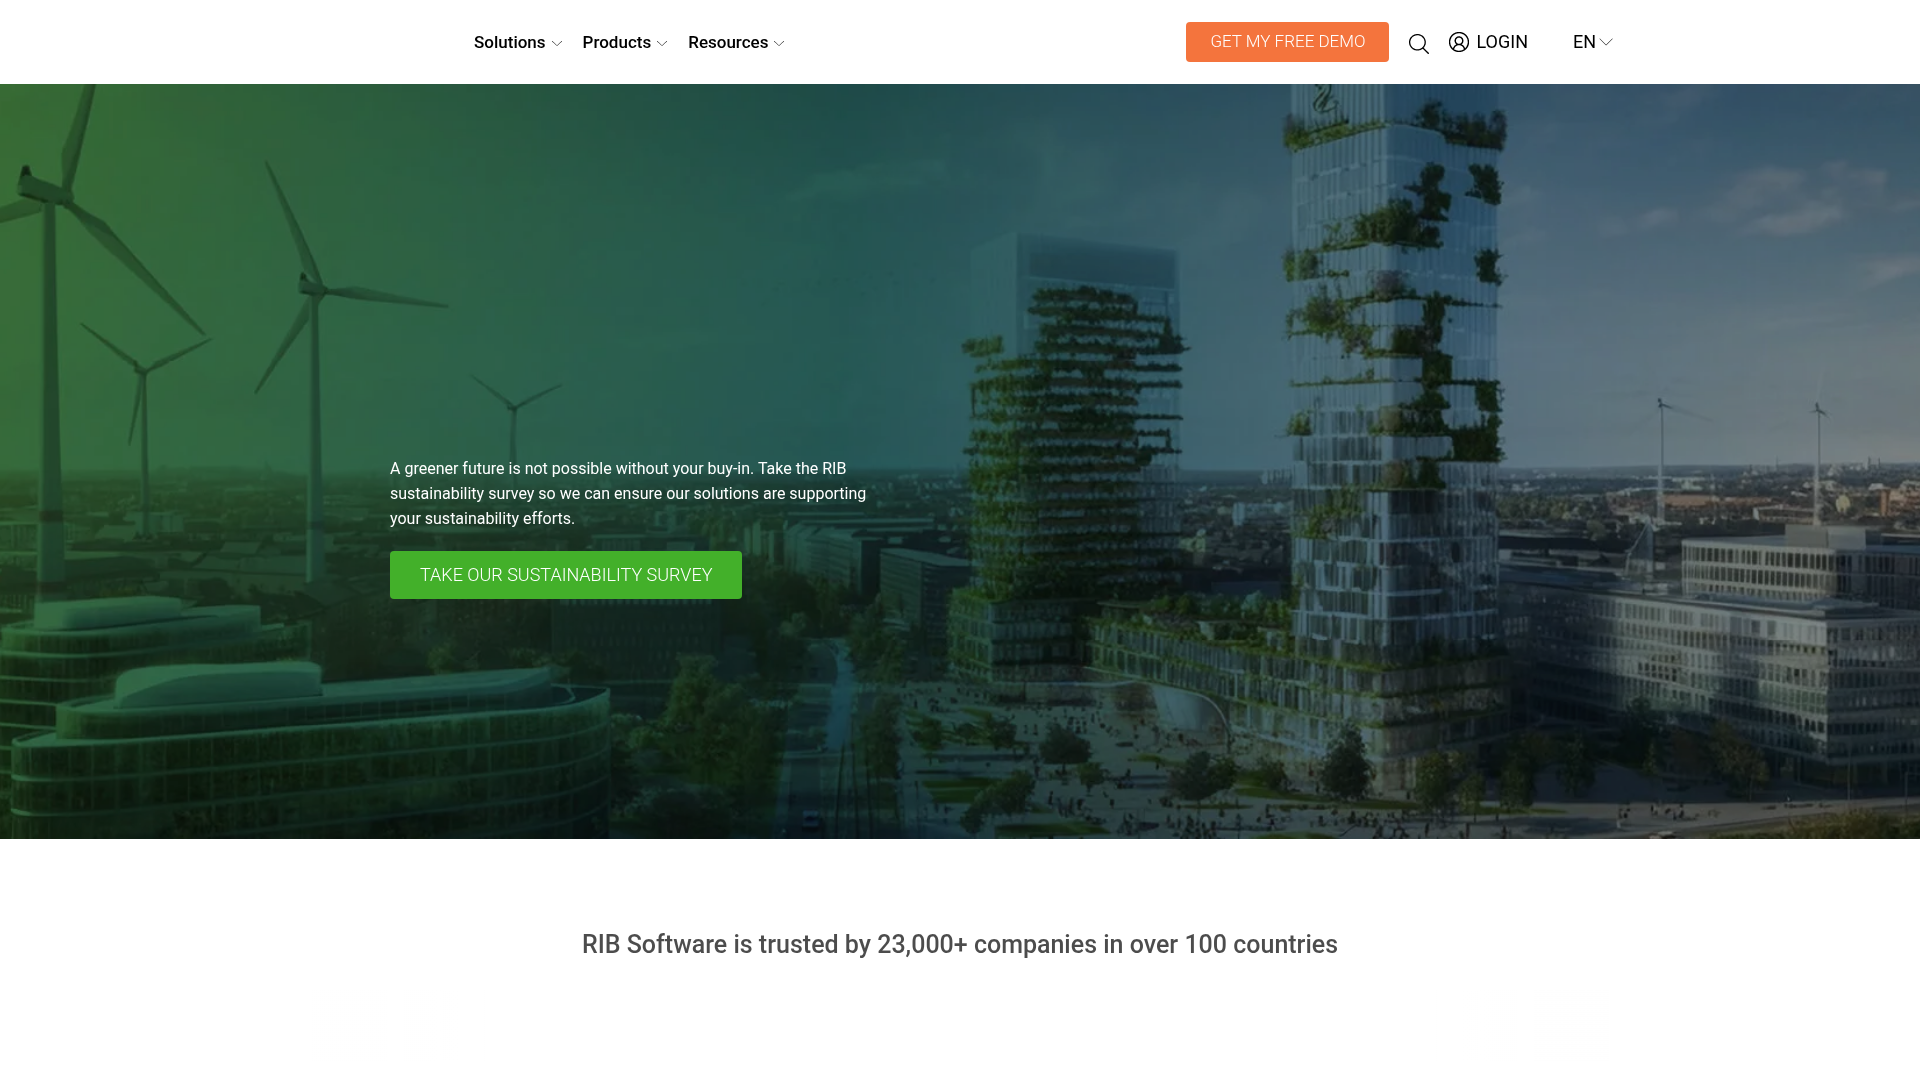Click the Products navigation label
This screenshot has height=1080, width=1920.
[x=616, y=42]
